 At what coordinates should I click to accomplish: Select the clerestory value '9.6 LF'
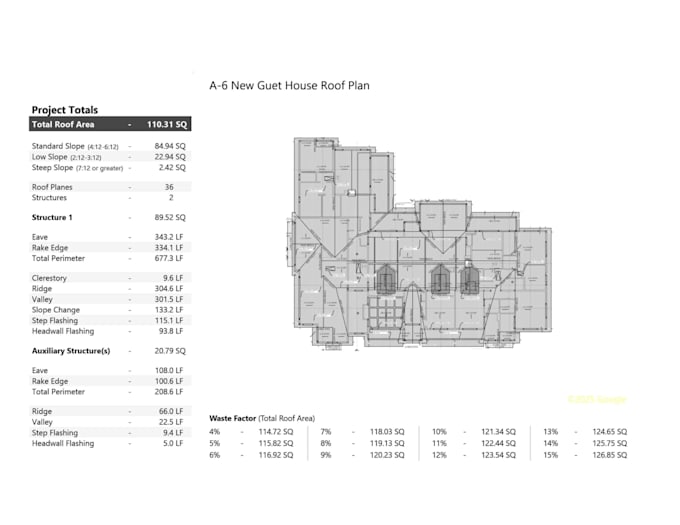pyautogui.click(x=173, y=278)
